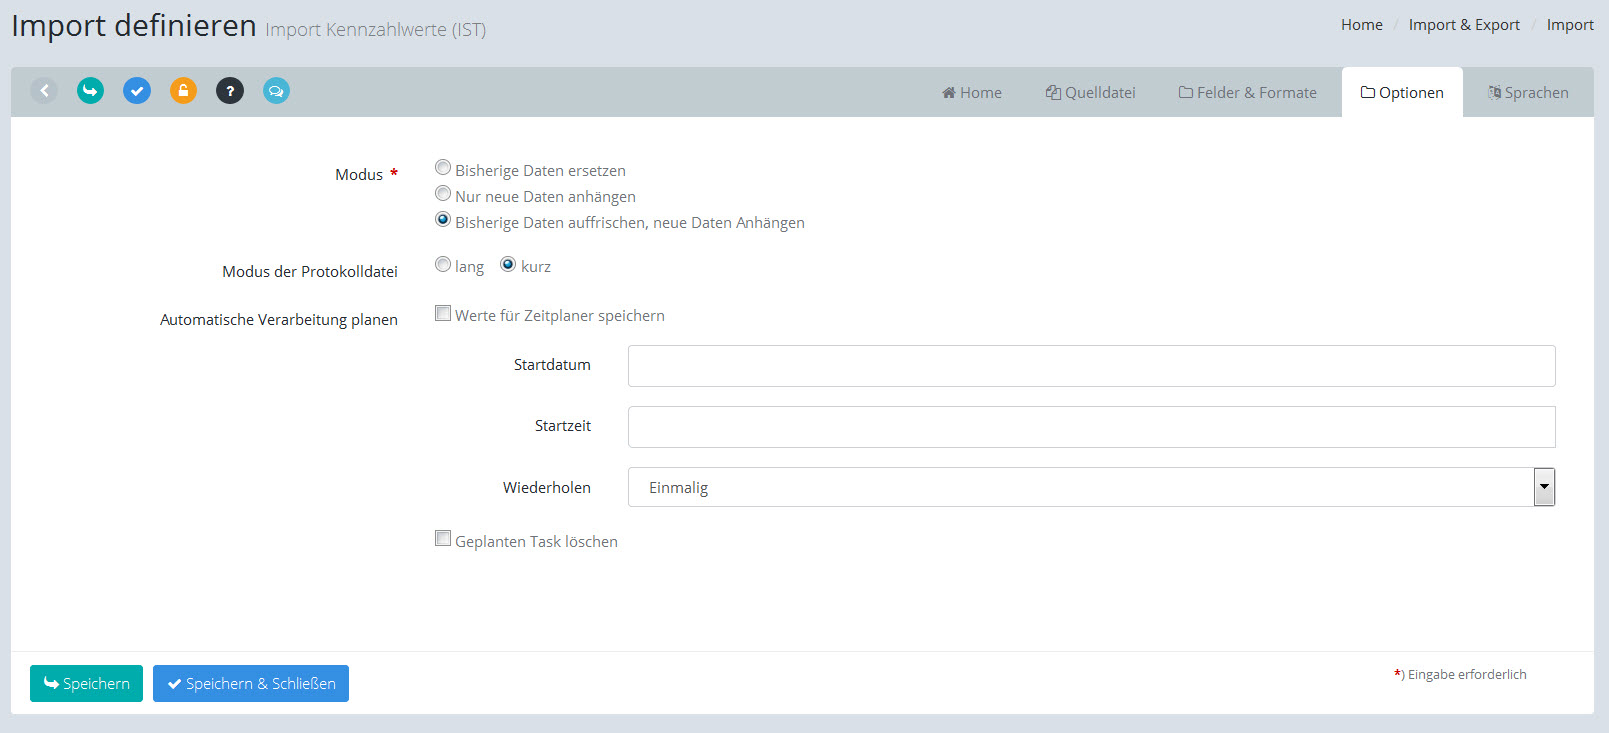This screenshot has height=733, width=1609.
Task: Set protocol file mode to lang
Action: (x=443, y=265)
